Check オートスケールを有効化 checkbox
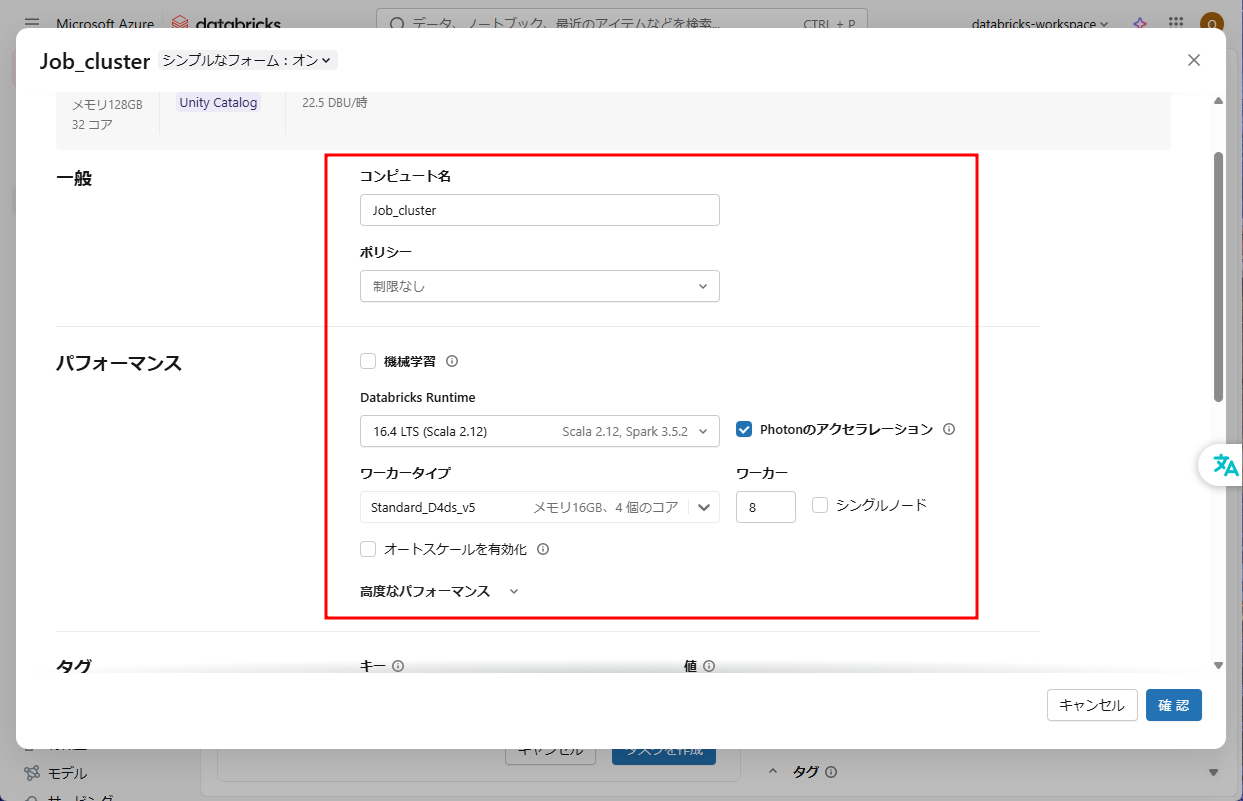Image resolution: width=1243 pixels, height=801 pixels. (x=368, y=549)
